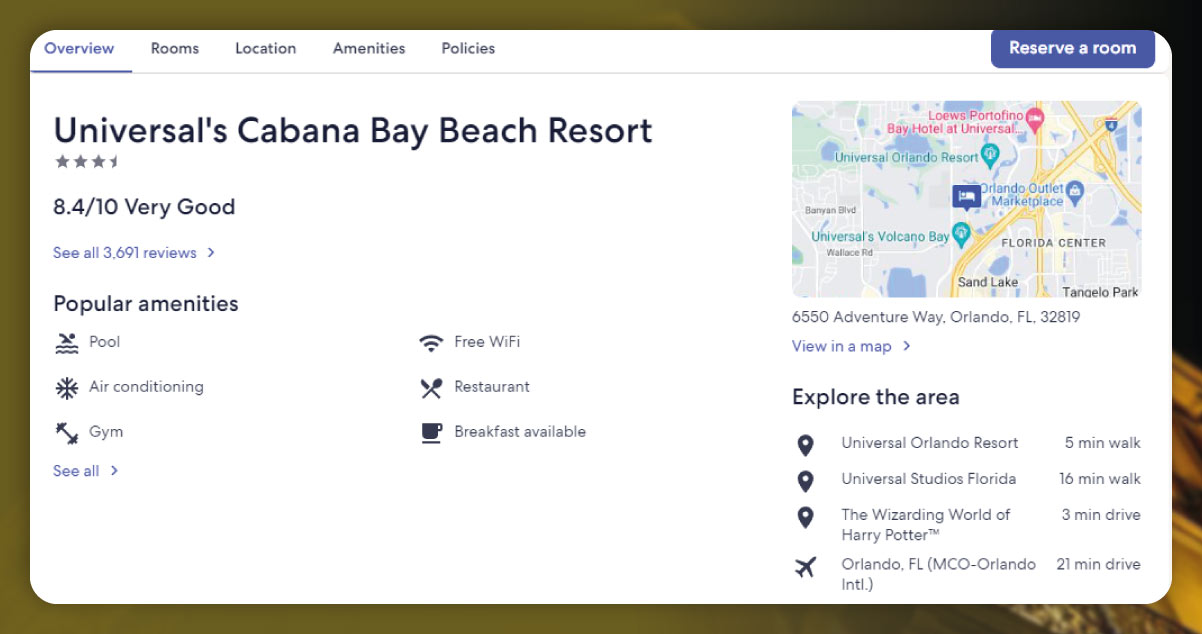
Task: Open the View in a map link
Action: pyautogui.click(x=842, y=346)
